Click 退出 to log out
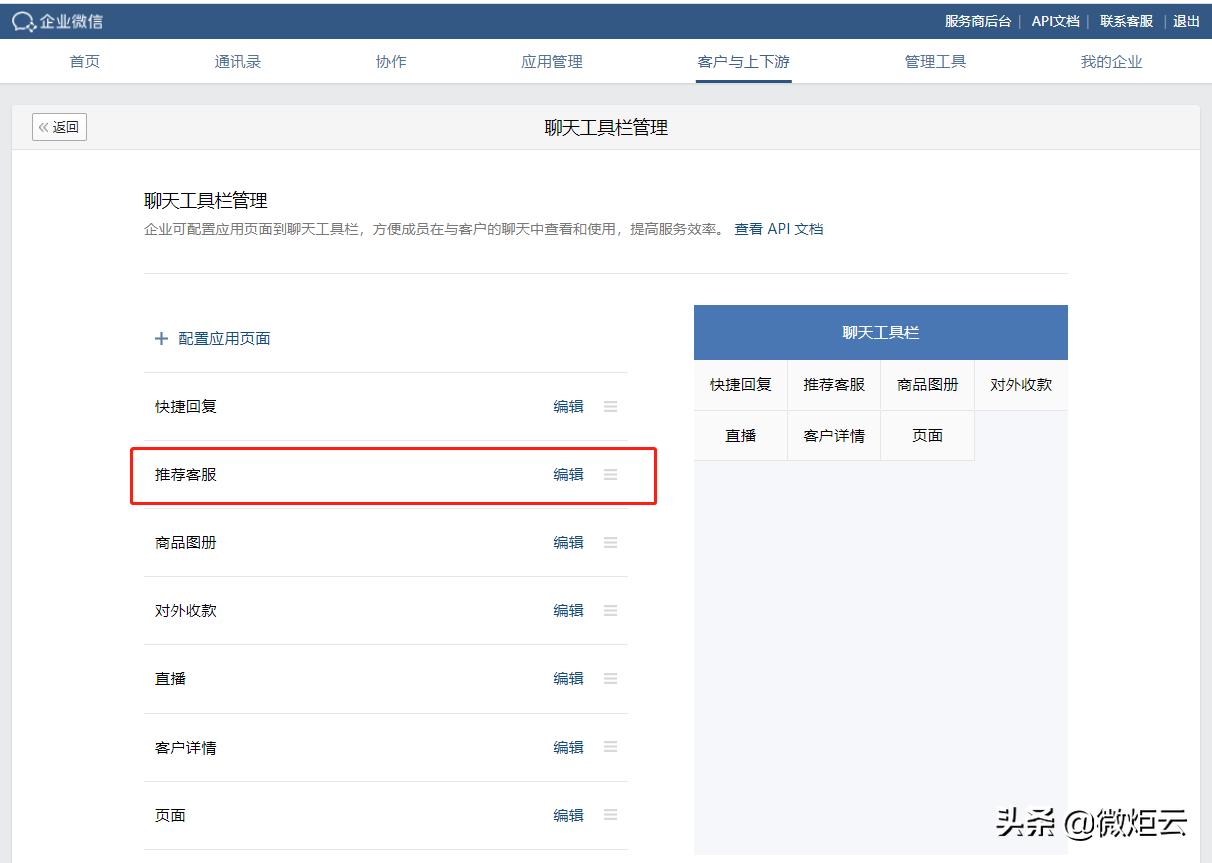Screen dimensions: 1212x863 [x=1186, y=20]
